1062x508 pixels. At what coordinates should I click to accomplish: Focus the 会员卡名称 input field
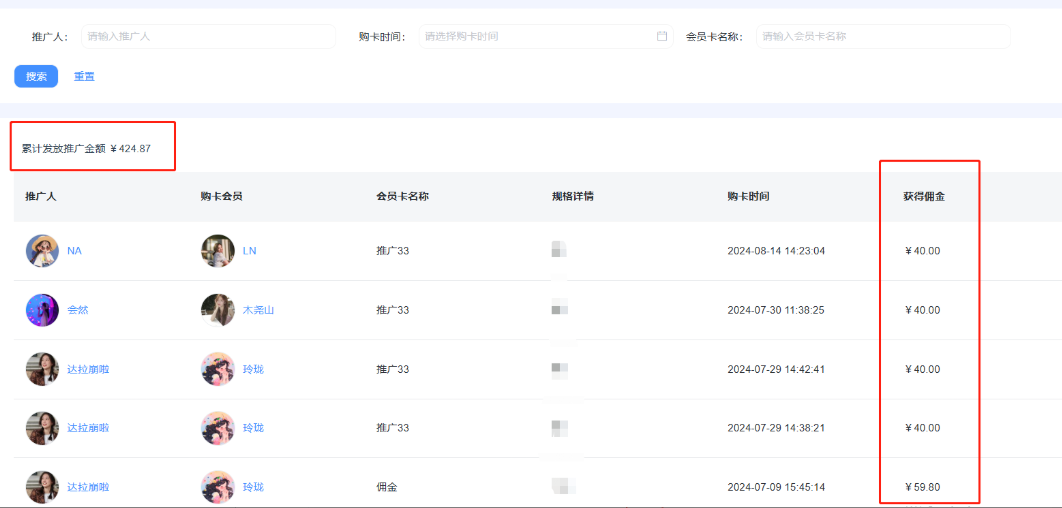pyautogui.click(x=882, y=36)
